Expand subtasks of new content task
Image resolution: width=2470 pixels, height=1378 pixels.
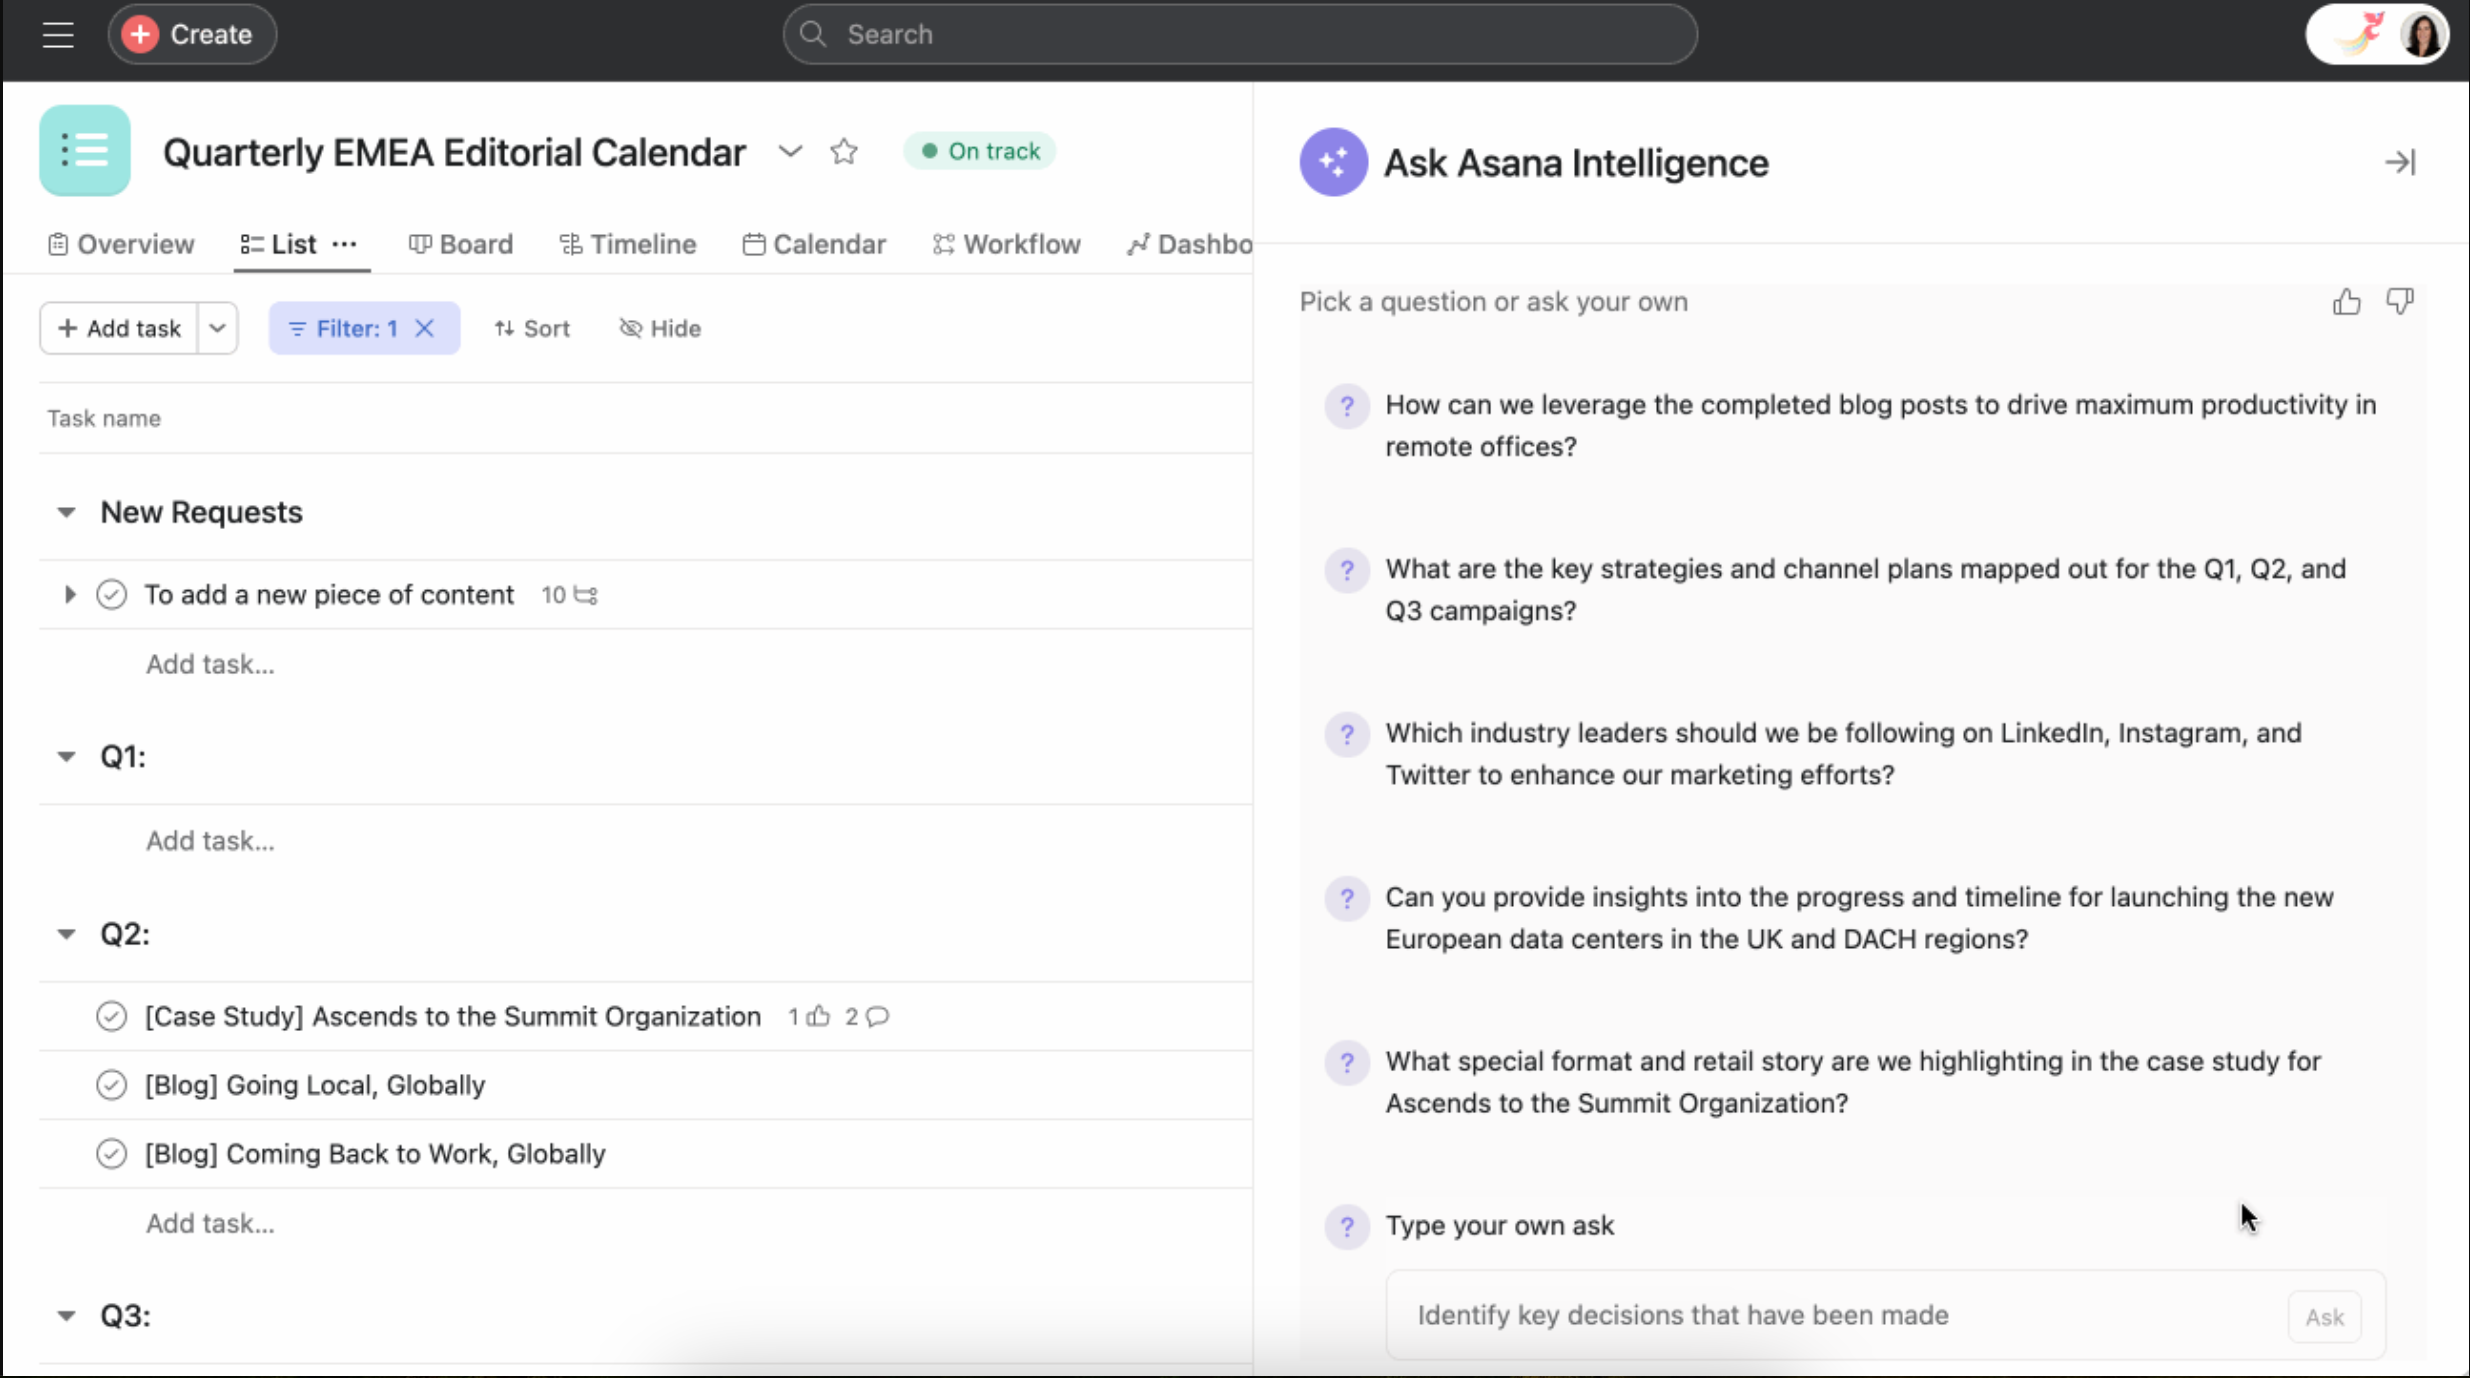(x=69, y=595)
